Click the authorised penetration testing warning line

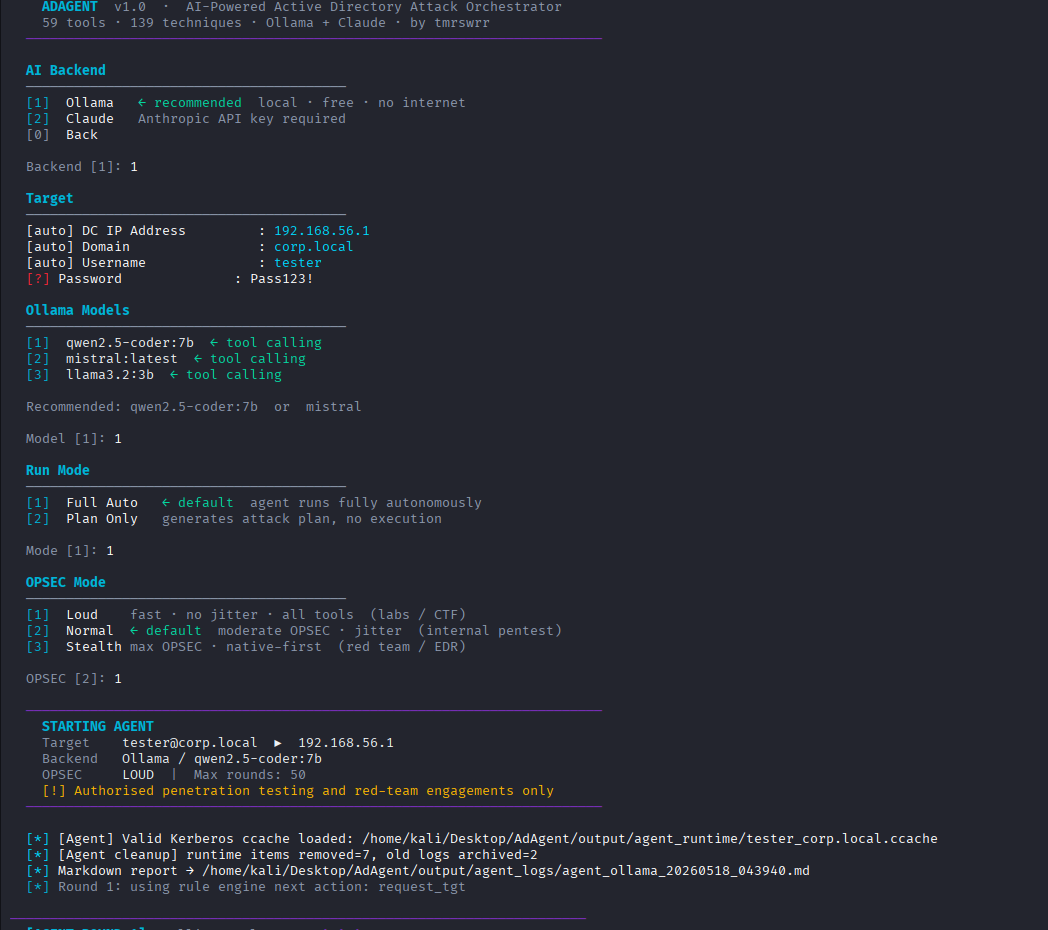(297, 791)
